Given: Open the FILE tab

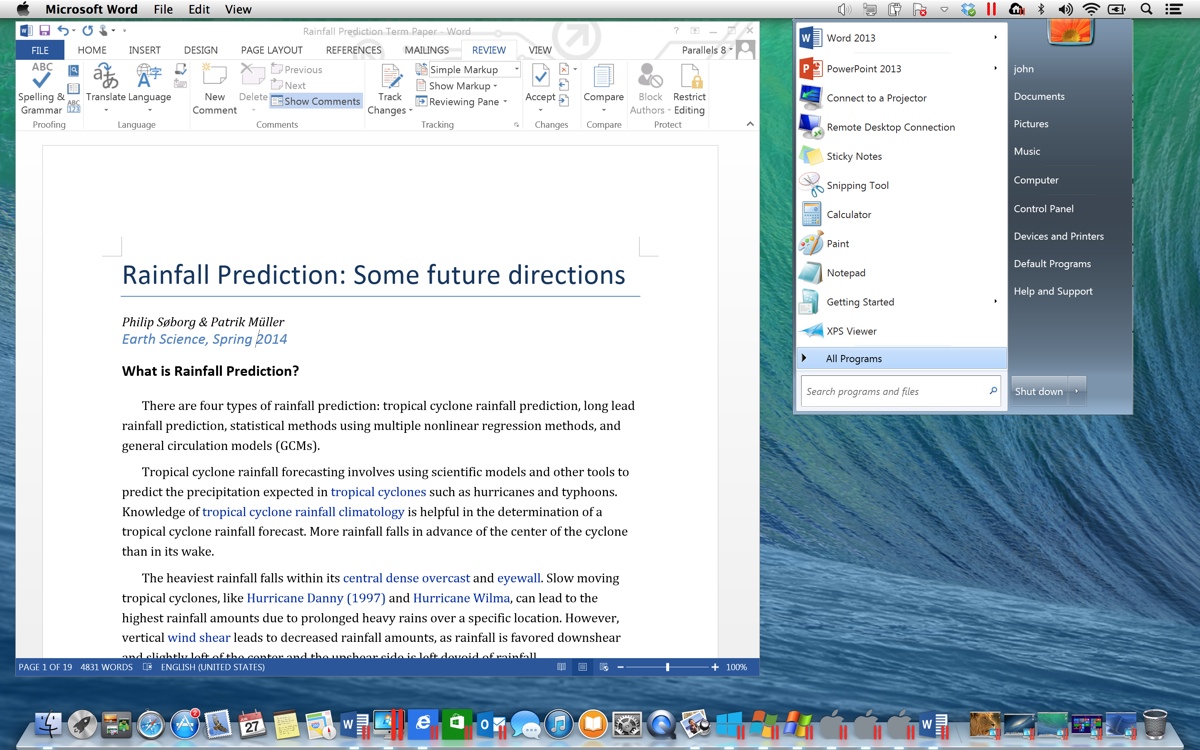Looking at the screenshot, I should click(x=40, y=50).
